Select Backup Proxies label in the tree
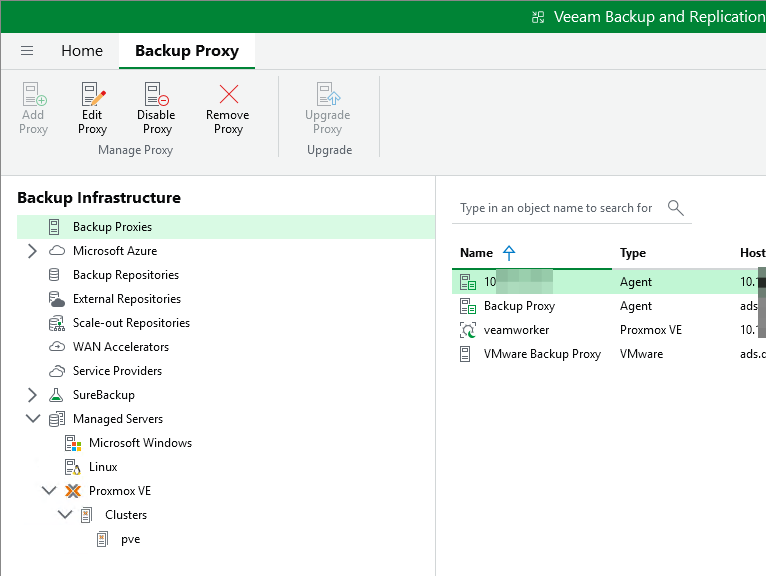 point(112,227)
